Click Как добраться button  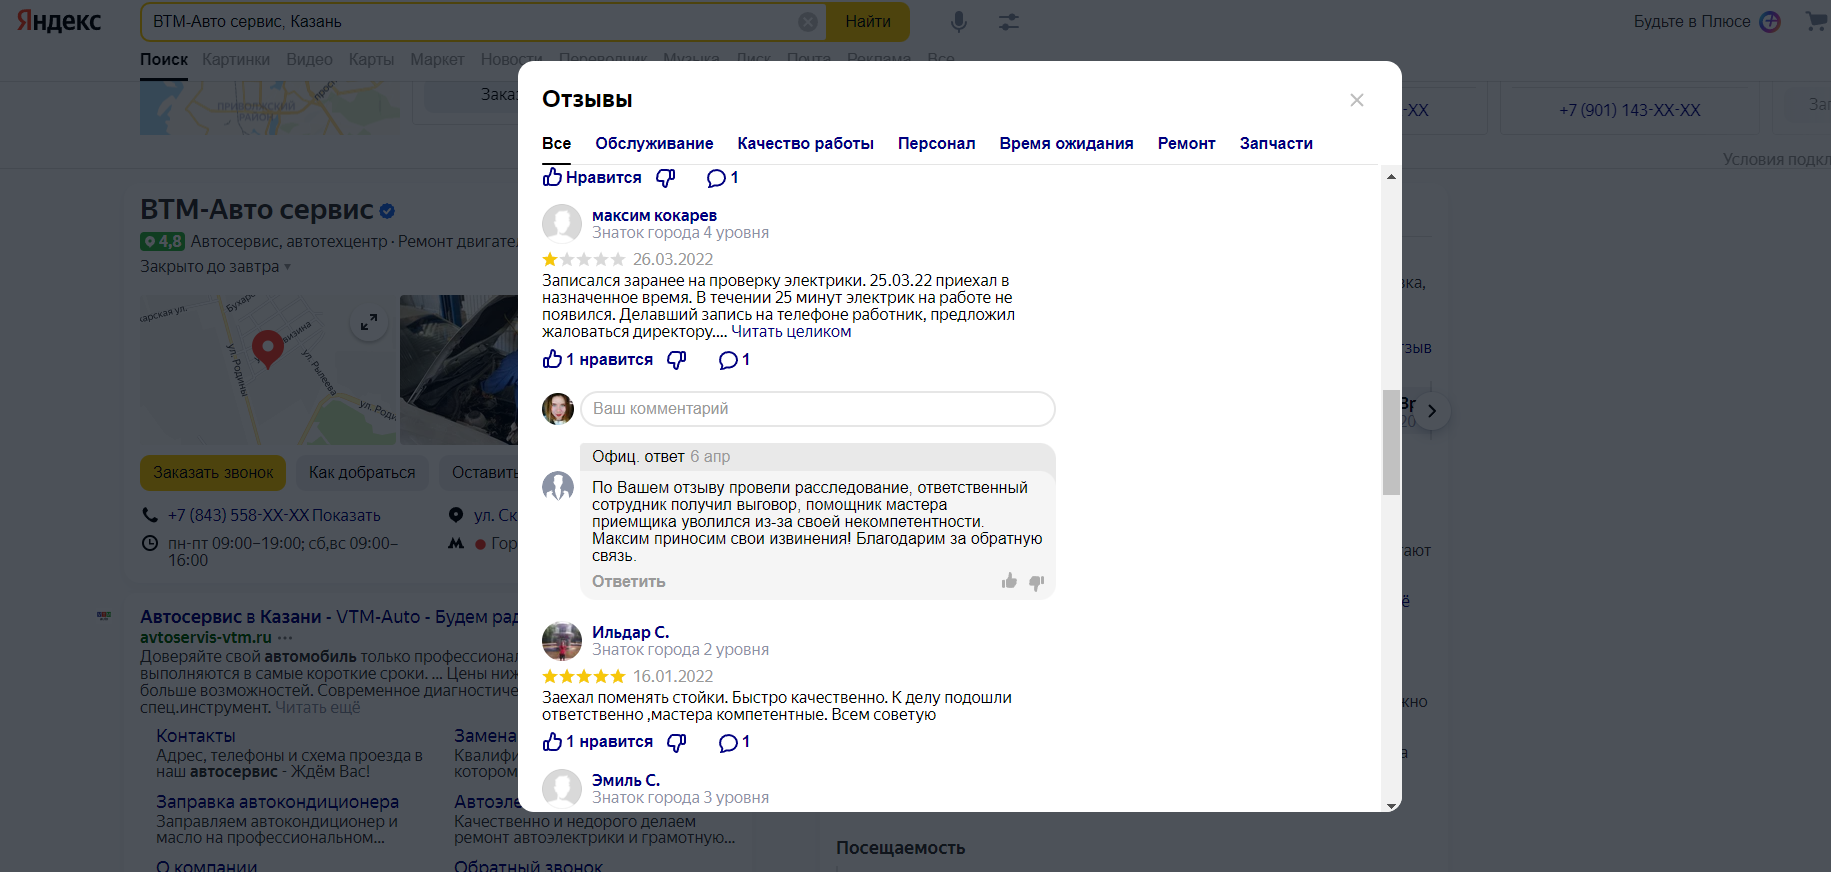point(362,473)
